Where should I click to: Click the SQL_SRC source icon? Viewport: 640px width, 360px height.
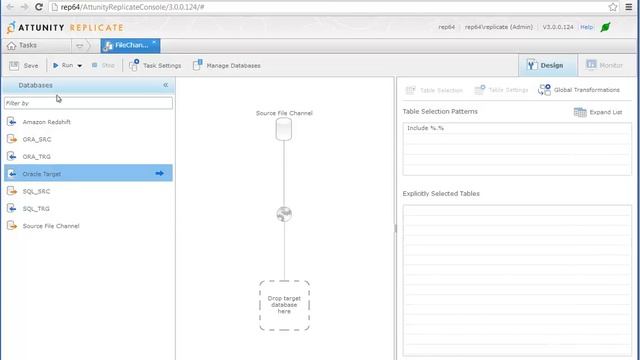[x=12, y=191]
